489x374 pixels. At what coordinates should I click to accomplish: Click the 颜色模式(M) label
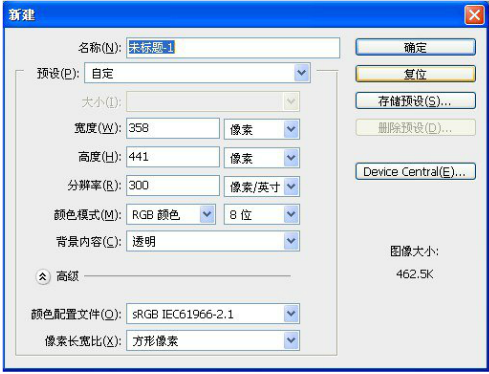[x=87, y=215]
